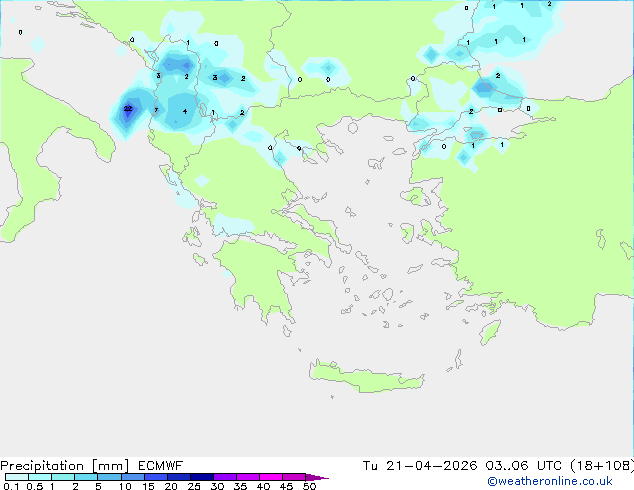Viewport: 634px width, 490px height.
Task: Click the above-50 mm legend arrow tip
Action: pos(317,477)
